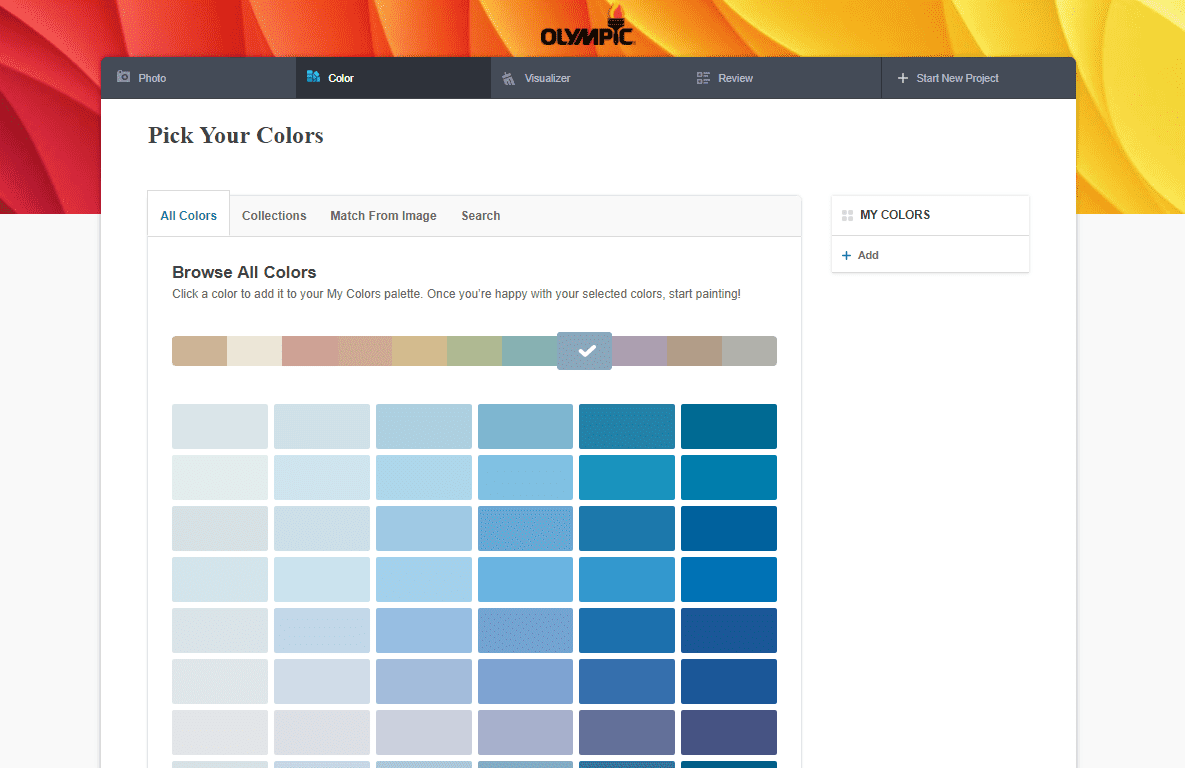This screenshot has width=1185, height=768.
Task: Click the 'Click a color to add' instruction text
Action: coord(456,294)
